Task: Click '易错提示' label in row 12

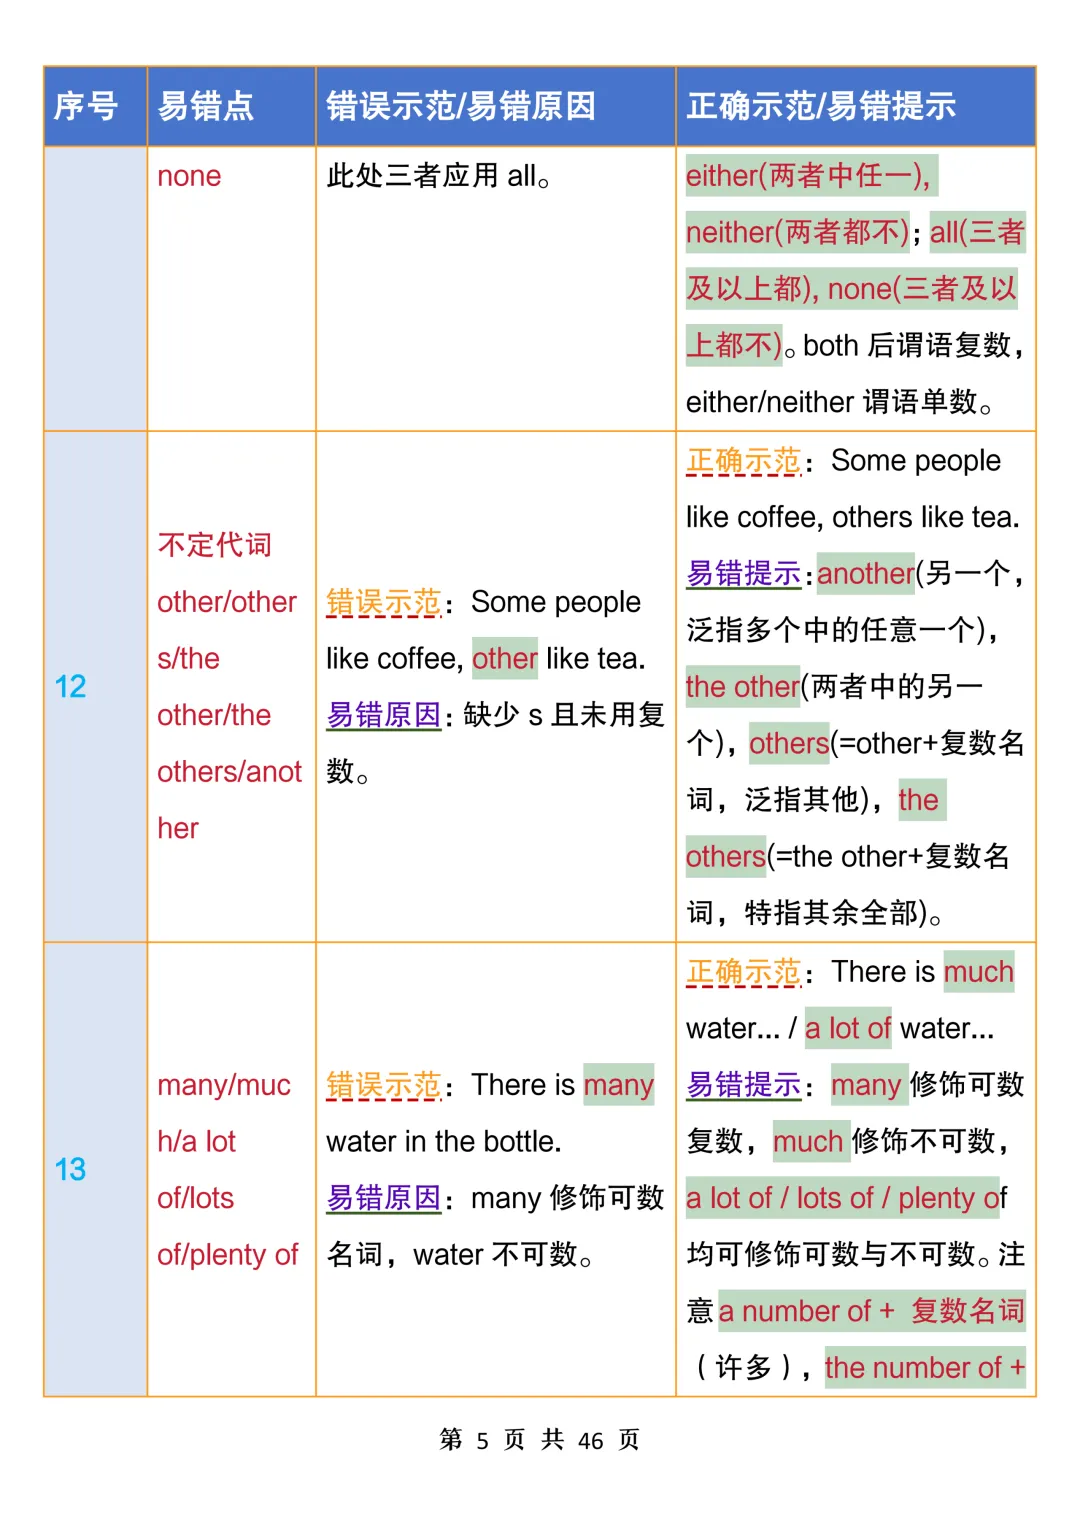Action: coord(743,573)
